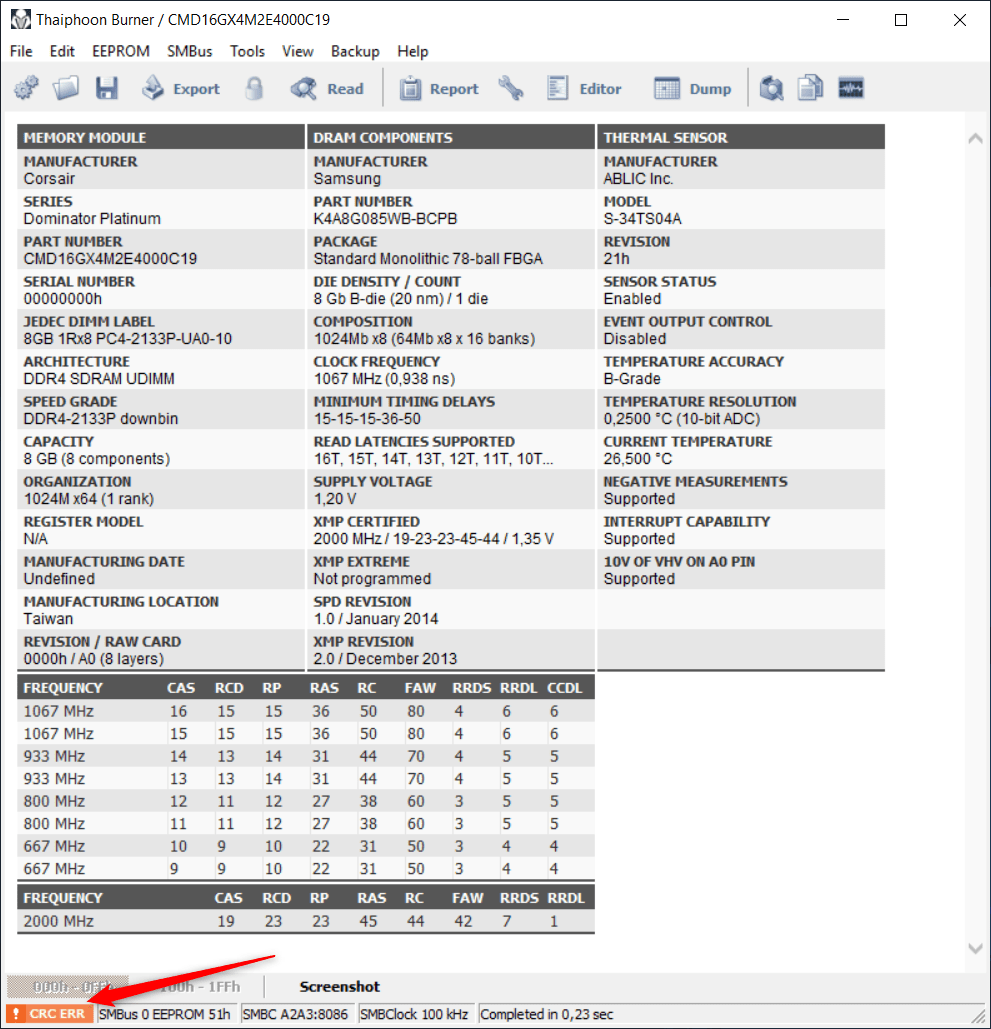Open the Edit menu
This screenshot has width=991, height=1029.
62,51
